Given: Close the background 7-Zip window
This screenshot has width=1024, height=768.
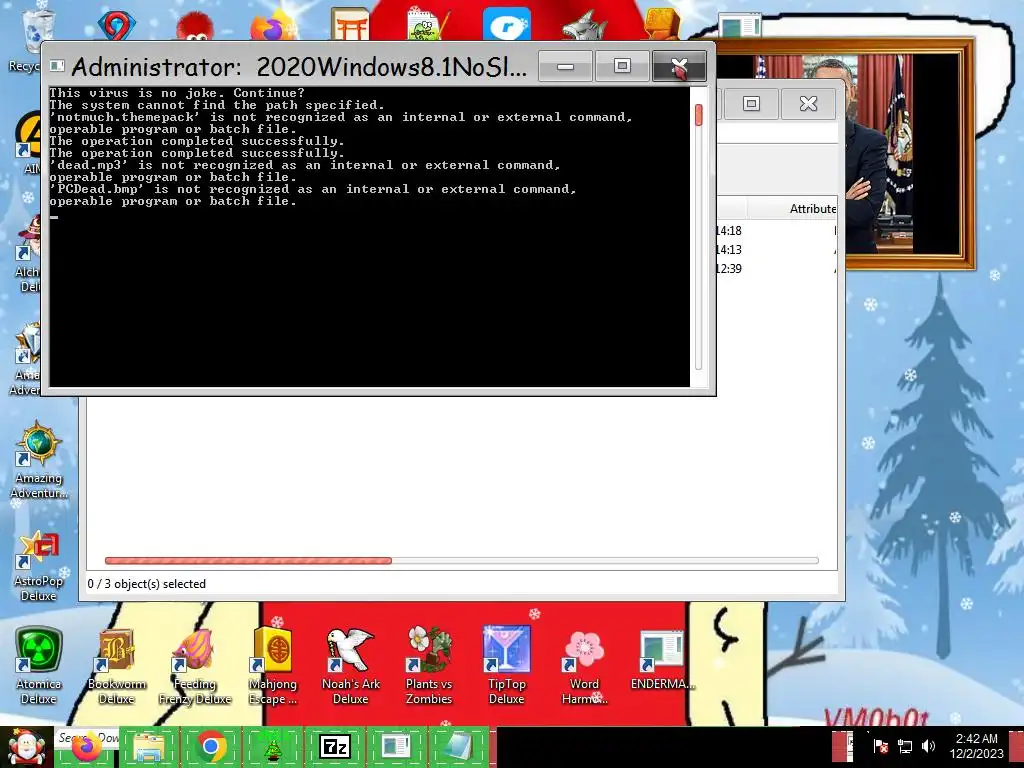Looking at the screenshot, I should coord(808,103).
